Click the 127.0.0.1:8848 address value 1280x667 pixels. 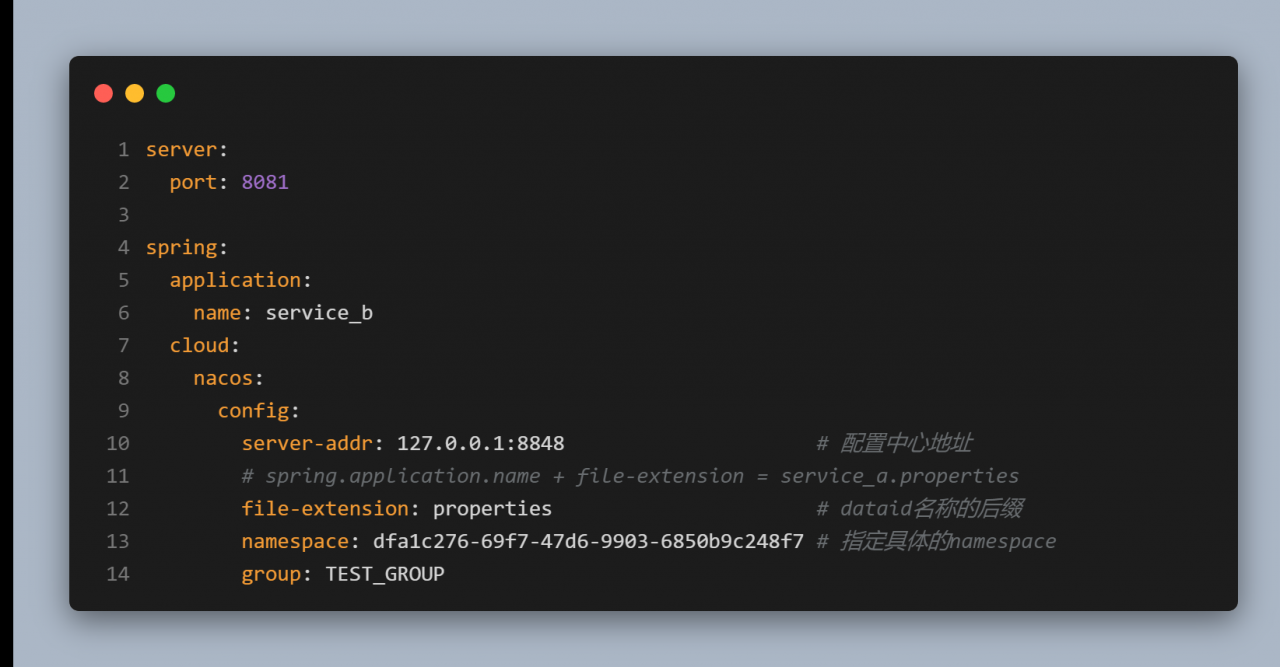(481, 443)
